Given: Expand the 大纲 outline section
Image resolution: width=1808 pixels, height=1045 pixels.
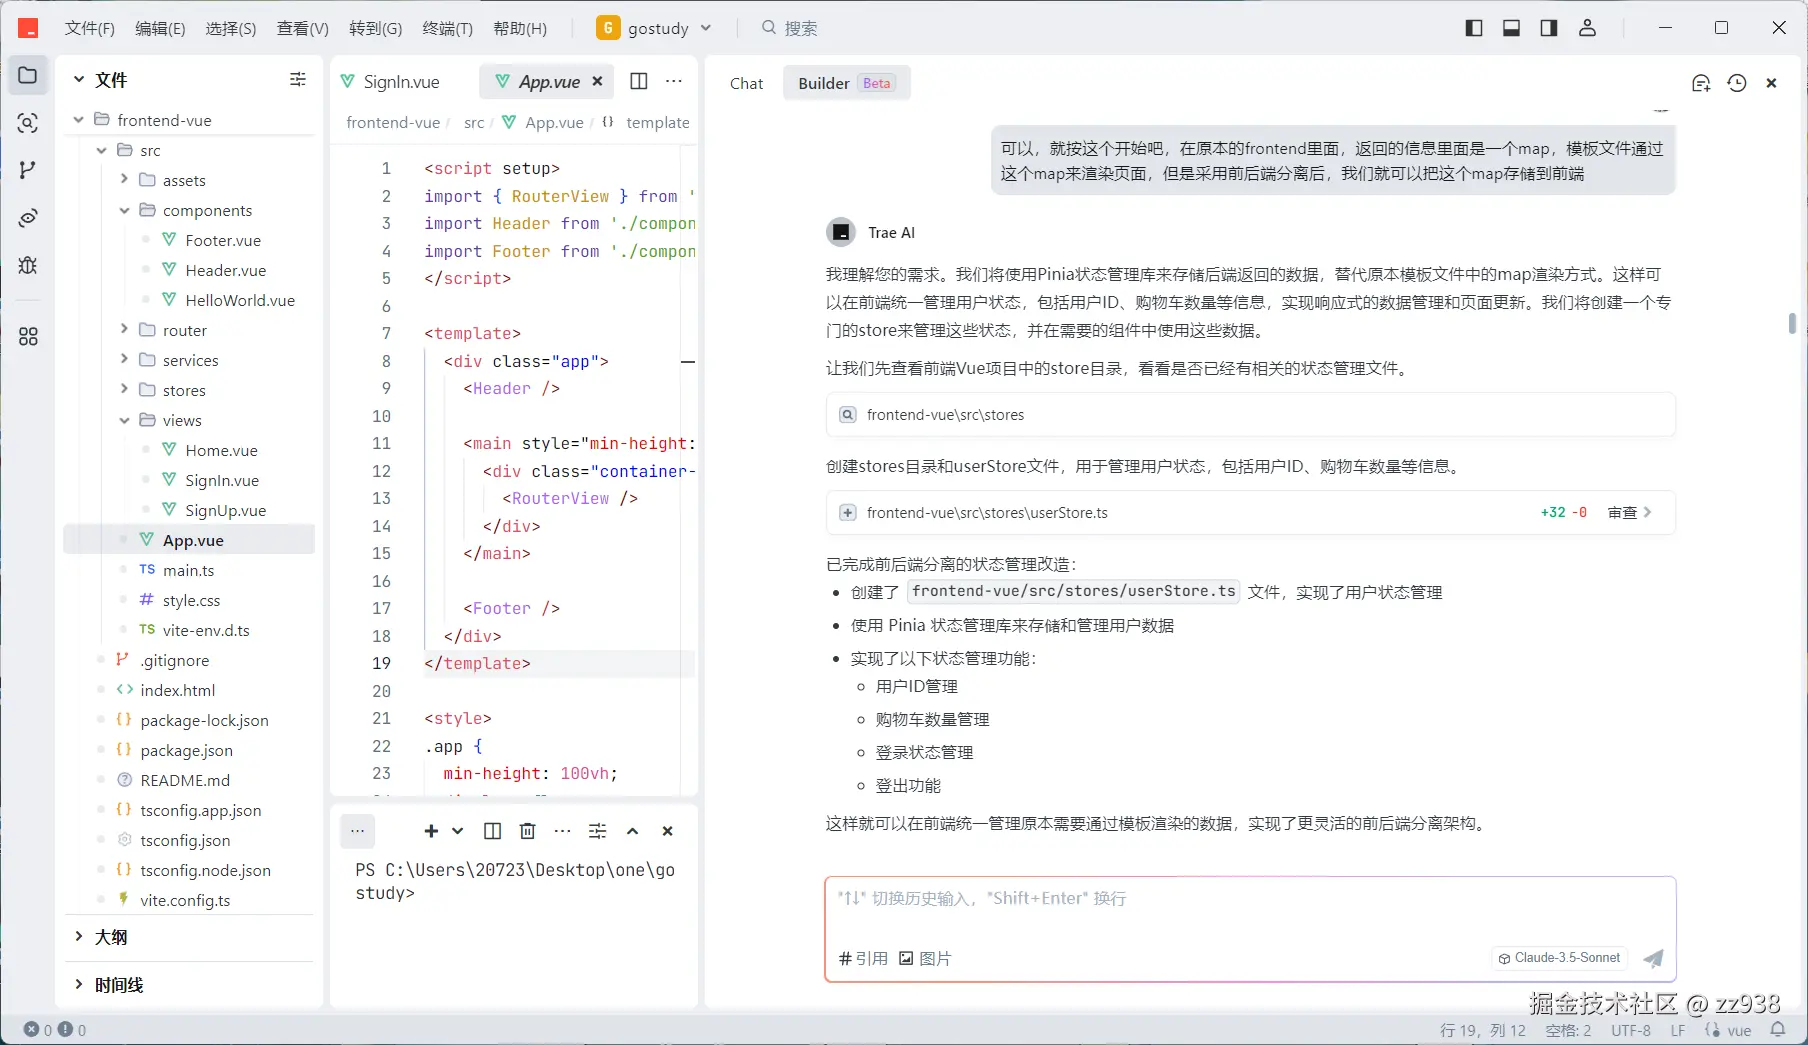Looking at the screenshot, I should [79, 937].
